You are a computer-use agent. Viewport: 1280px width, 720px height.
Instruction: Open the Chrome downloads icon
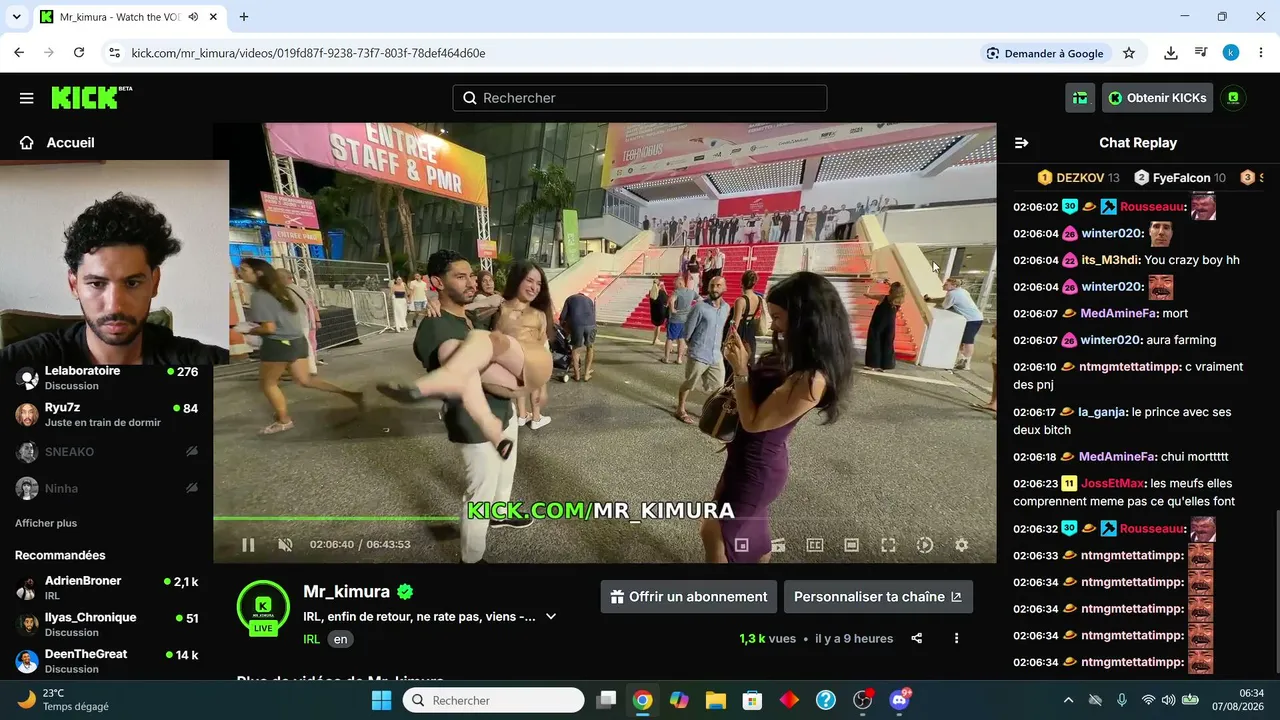[1171, 53]
